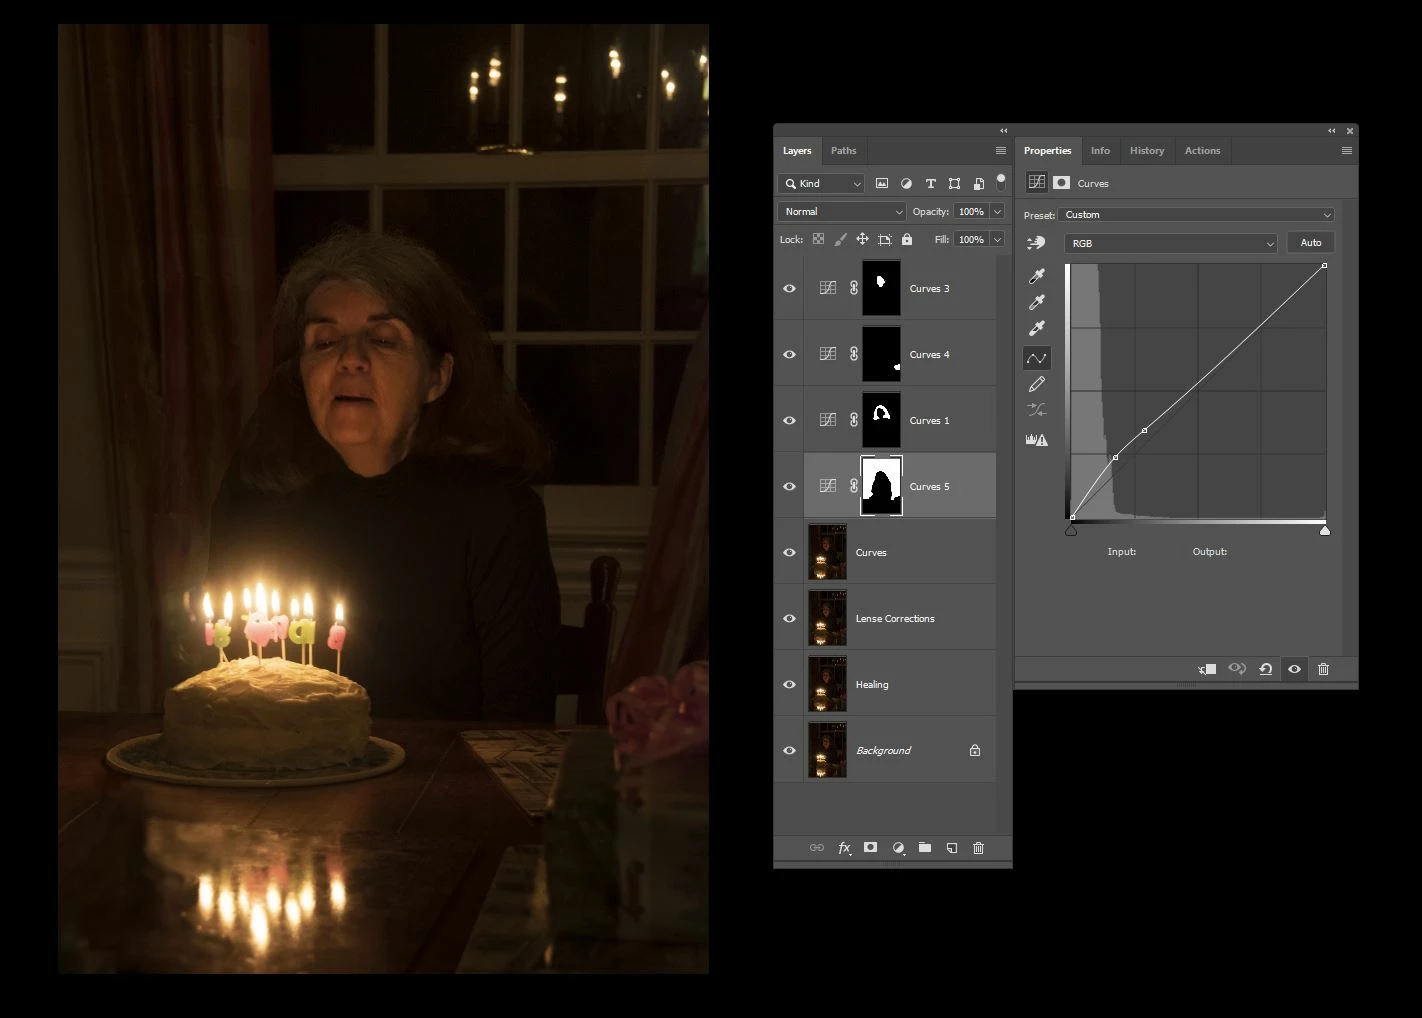This screenshot has height=1018, width=1422.
Task: Select the Healing layer name
Action: [x=872, y=684]
